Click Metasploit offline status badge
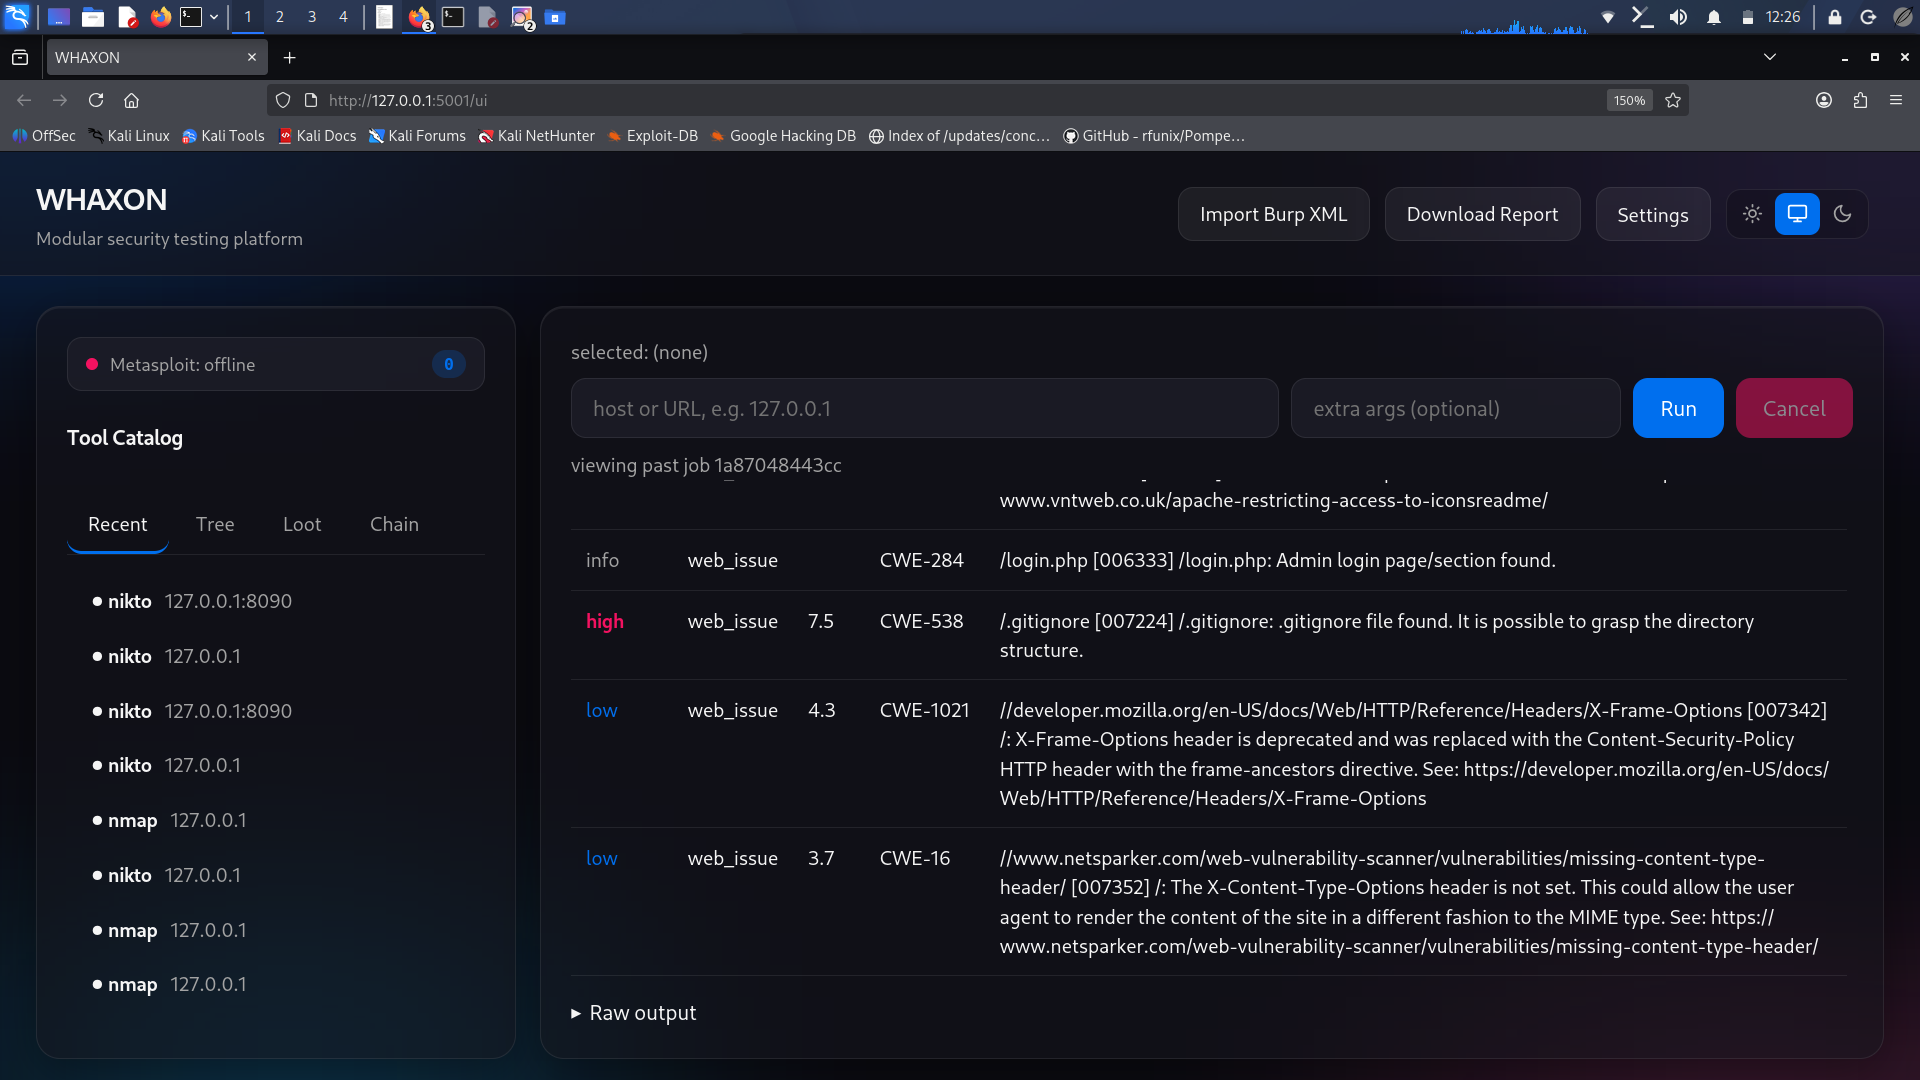 (x=276, y=364)
